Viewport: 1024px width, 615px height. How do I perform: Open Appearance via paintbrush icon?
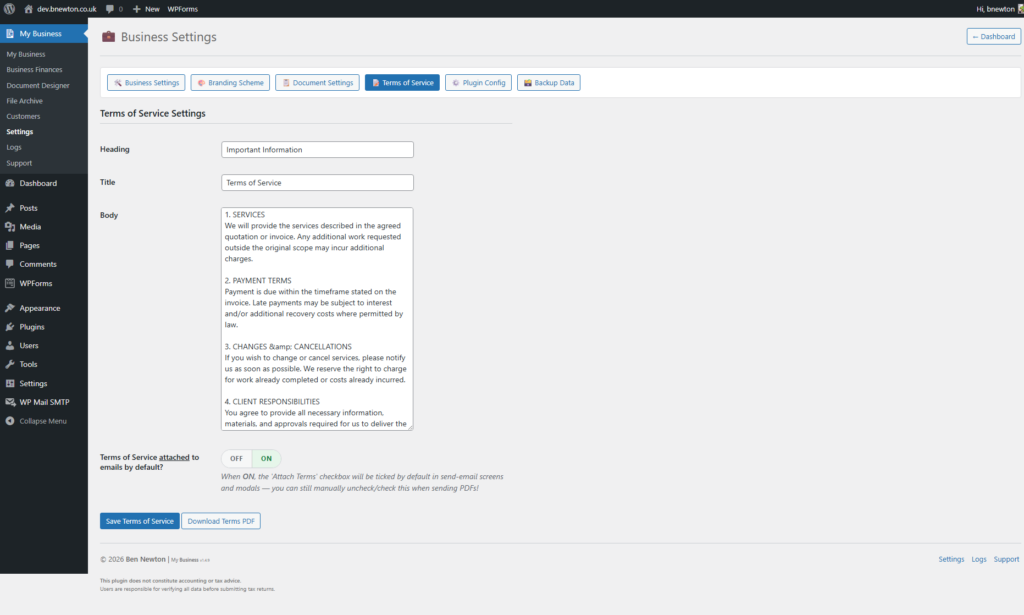click(x=10, y=308)
